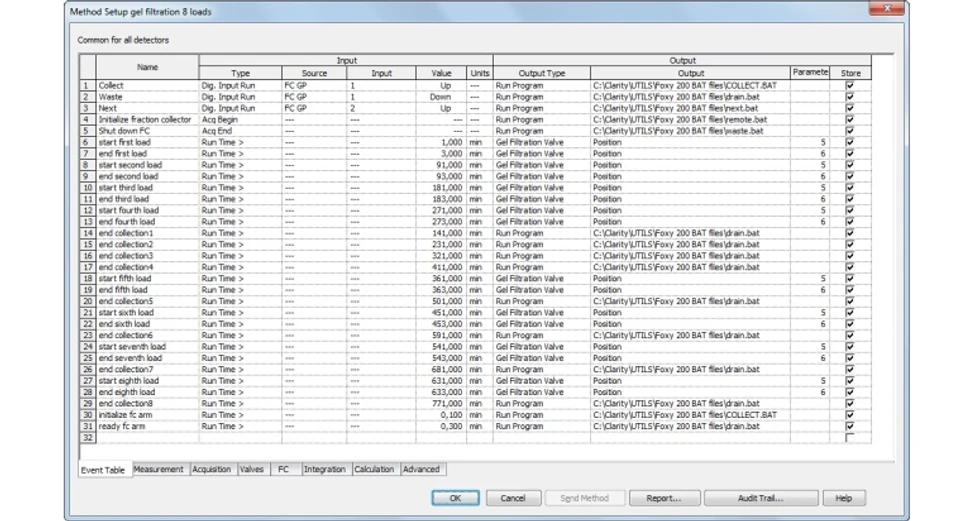Click the Store column header
The width and height of the screenshot is (960, 521).
tap(850, 73)
